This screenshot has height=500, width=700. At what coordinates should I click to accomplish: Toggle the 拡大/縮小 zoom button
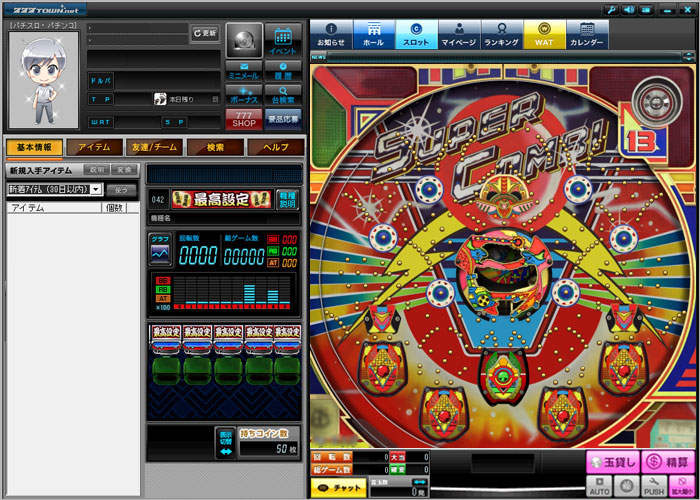click(682, 486)
